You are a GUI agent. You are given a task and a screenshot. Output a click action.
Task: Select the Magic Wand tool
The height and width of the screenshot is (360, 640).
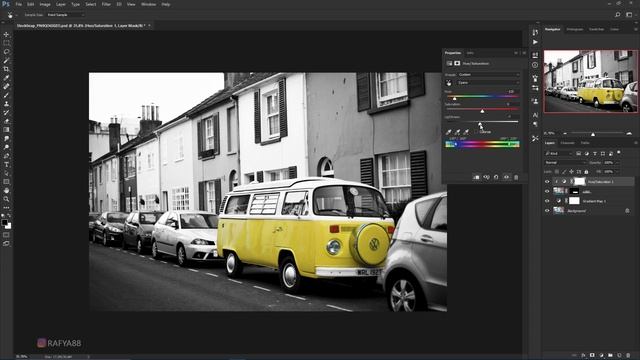click(x=6, y=60)
